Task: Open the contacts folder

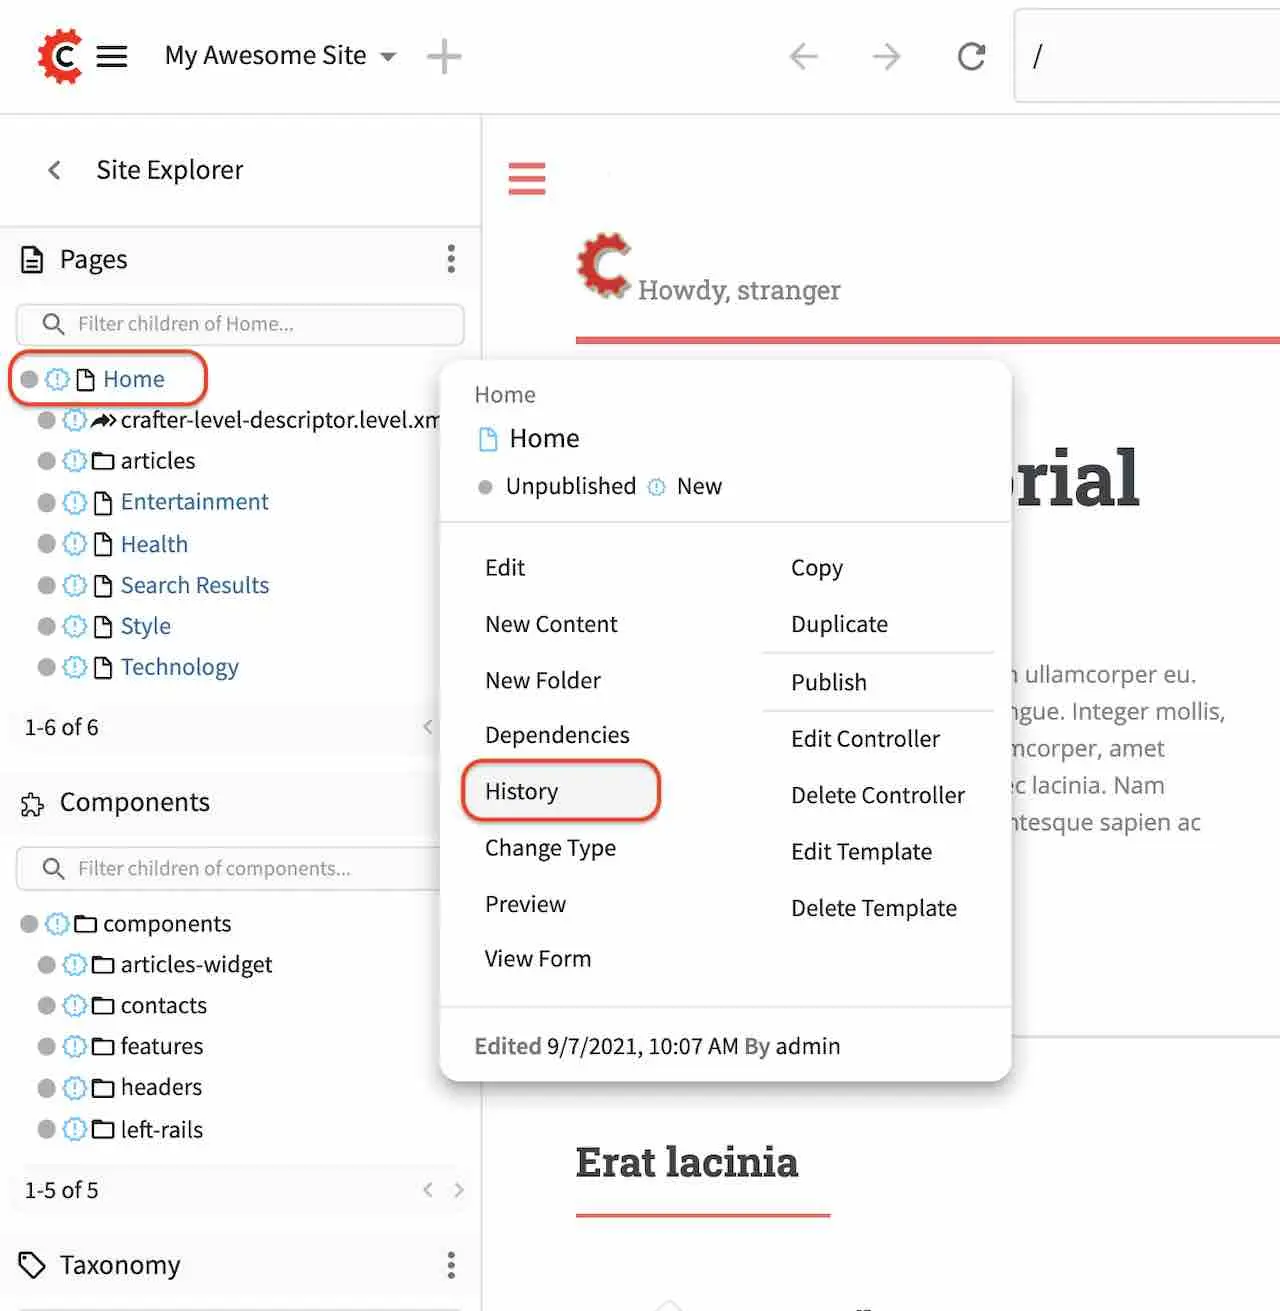Action: pyautogui.click(x=164, y=1006)
